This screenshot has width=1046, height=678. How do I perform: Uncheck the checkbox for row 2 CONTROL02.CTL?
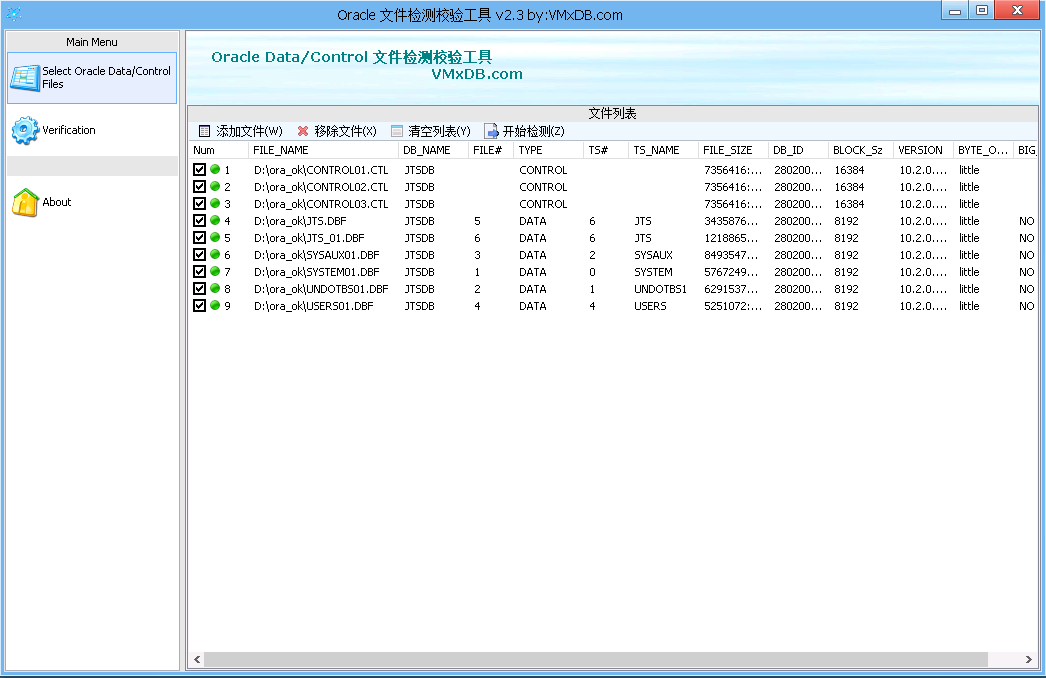point(199,187)
